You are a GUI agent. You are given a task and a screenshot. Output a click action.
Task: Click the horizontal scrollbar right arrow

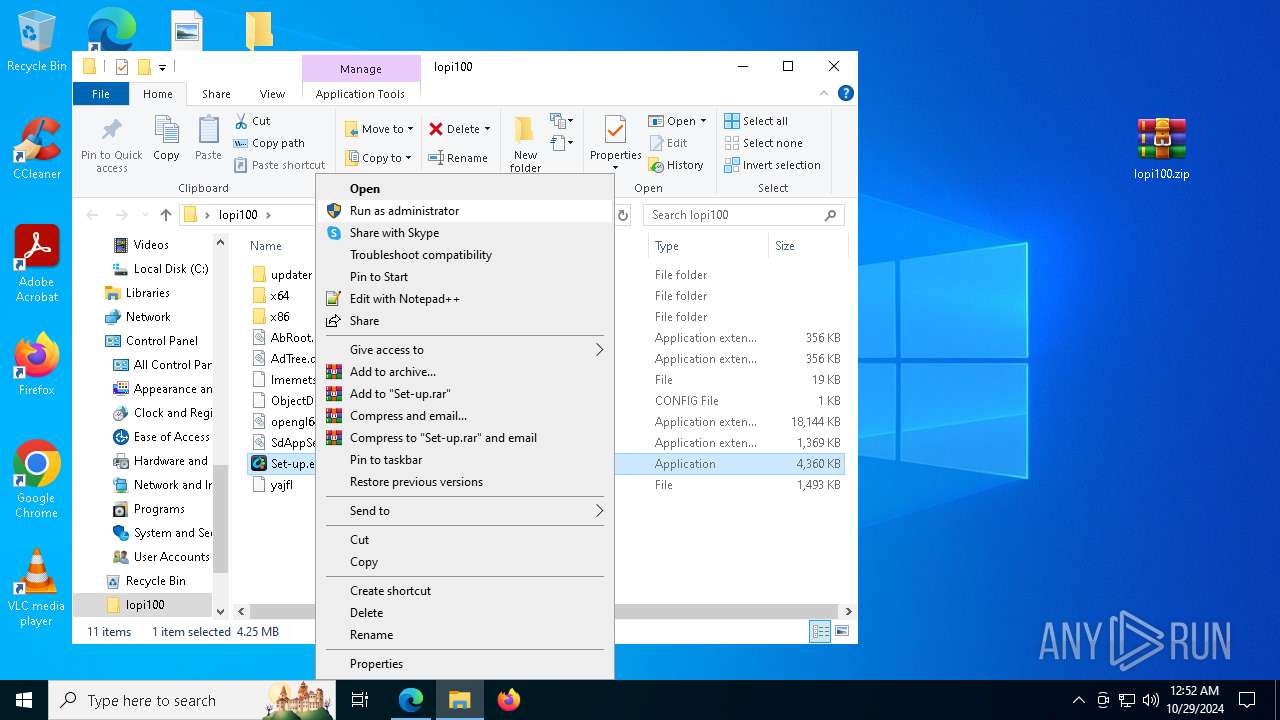point(848,611)
